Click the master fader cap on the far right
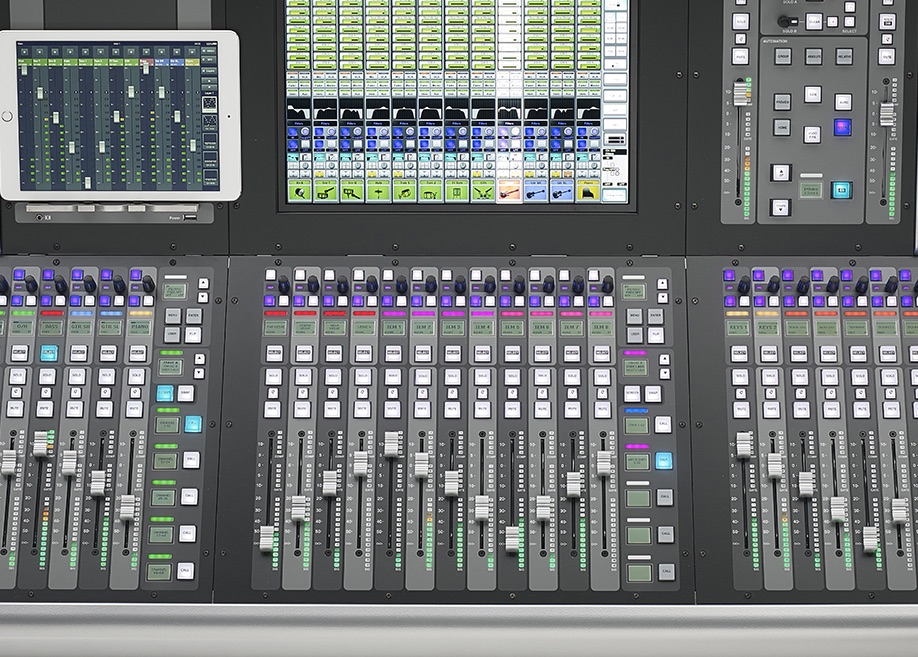The height and width of the screenshot is (657, 918). coord(886,112)
